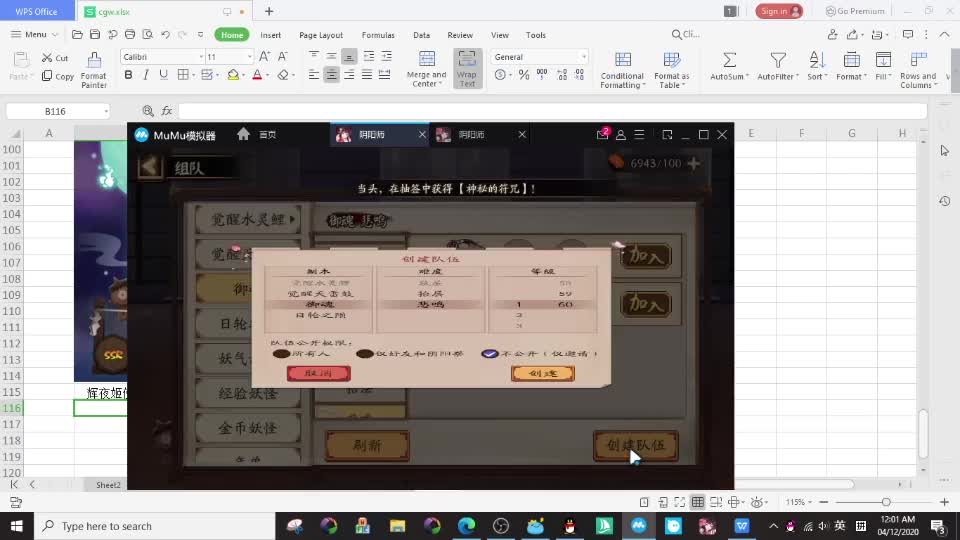Click the MuMu emulator home icon
The image size is (960, 540).
click(x=243, y=134)
